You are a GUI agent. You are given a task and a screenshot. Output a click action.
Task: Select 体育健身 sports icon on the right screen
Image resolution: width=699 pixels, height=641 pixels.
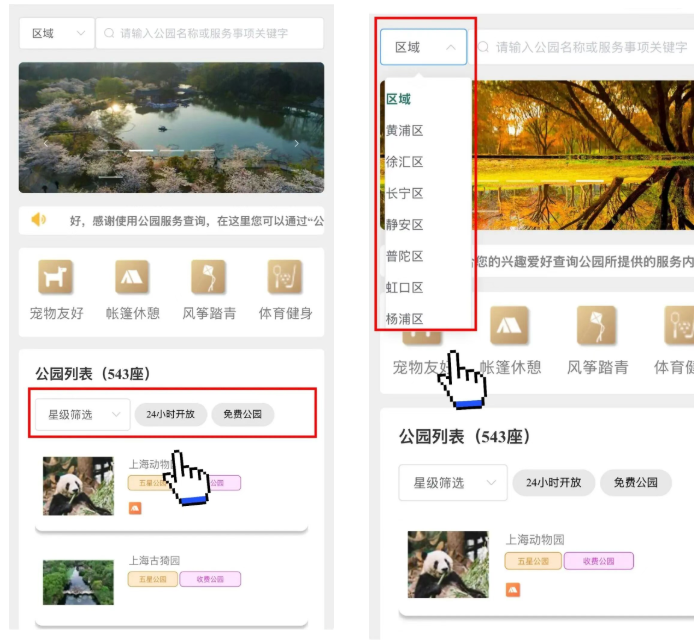coord(679,325)
